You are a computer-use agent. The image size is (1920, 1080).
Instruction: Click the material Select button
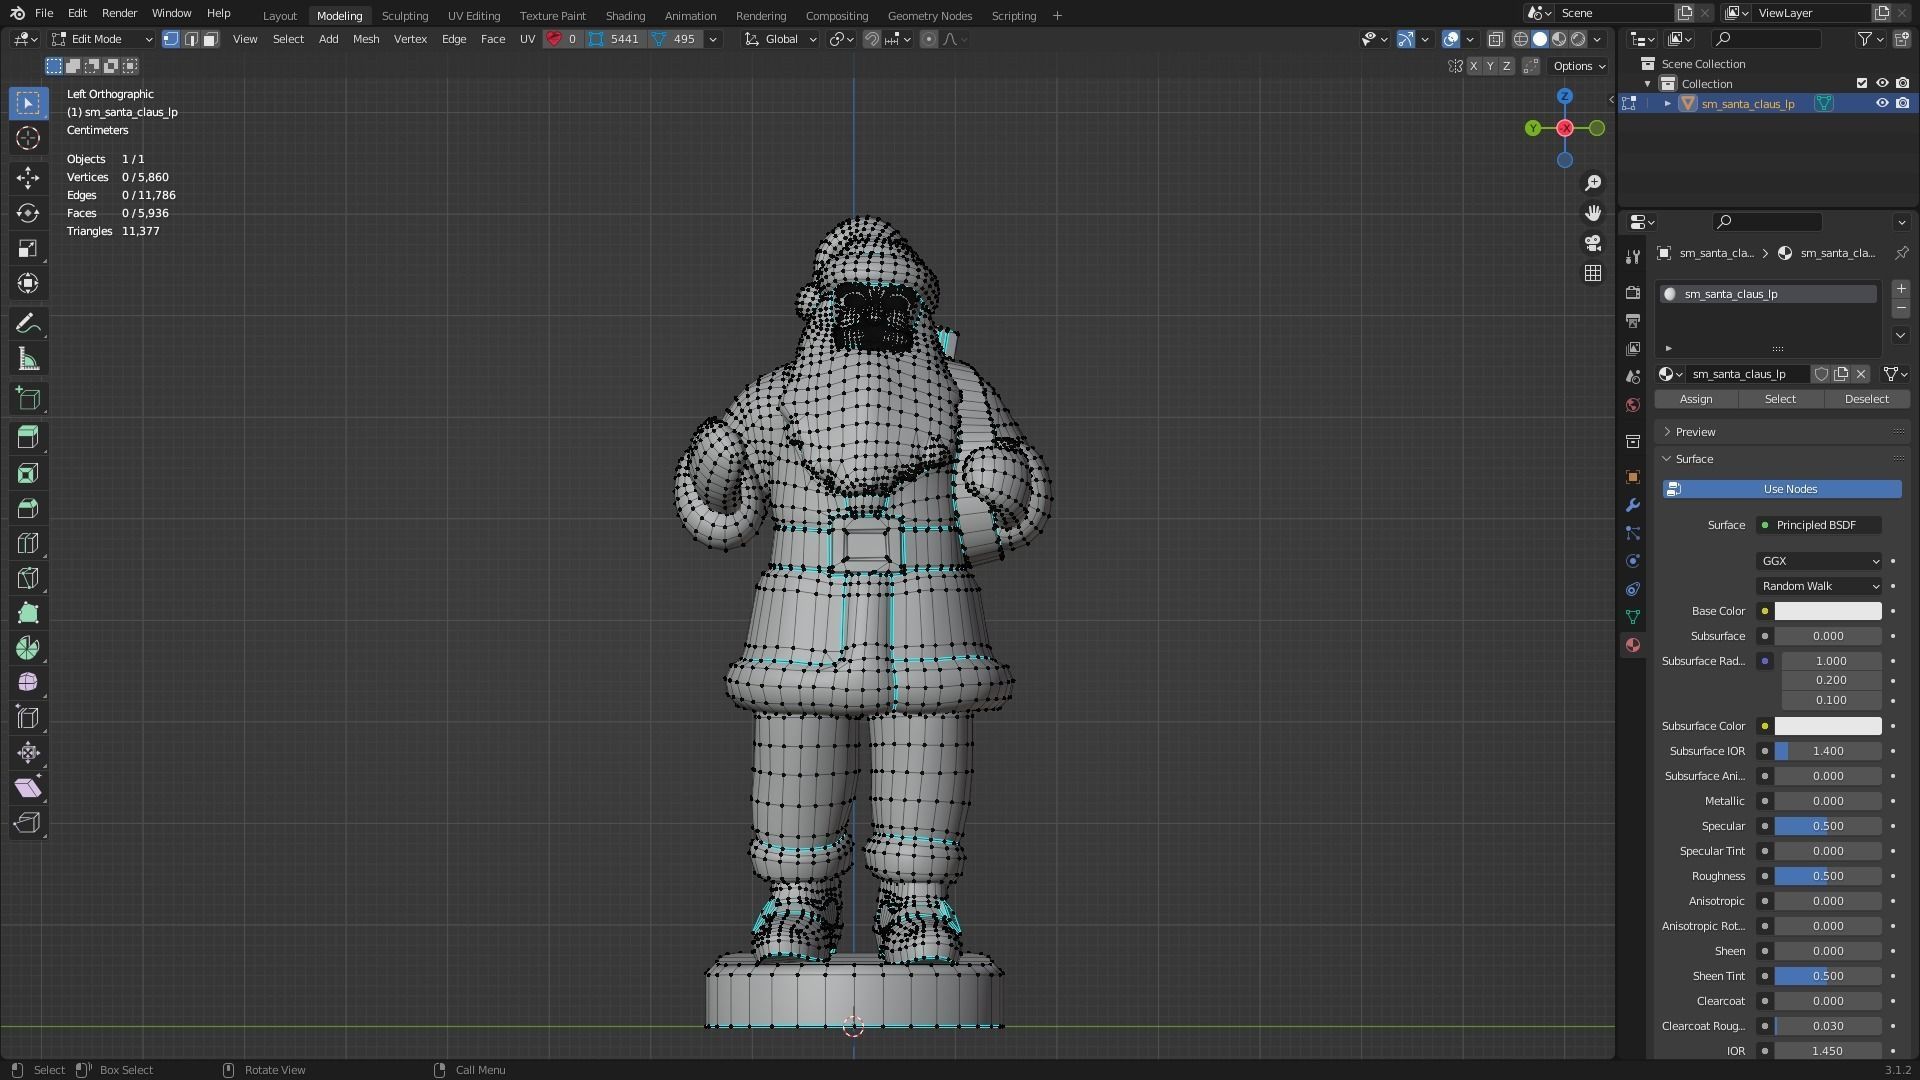[x=1780, y=399]
